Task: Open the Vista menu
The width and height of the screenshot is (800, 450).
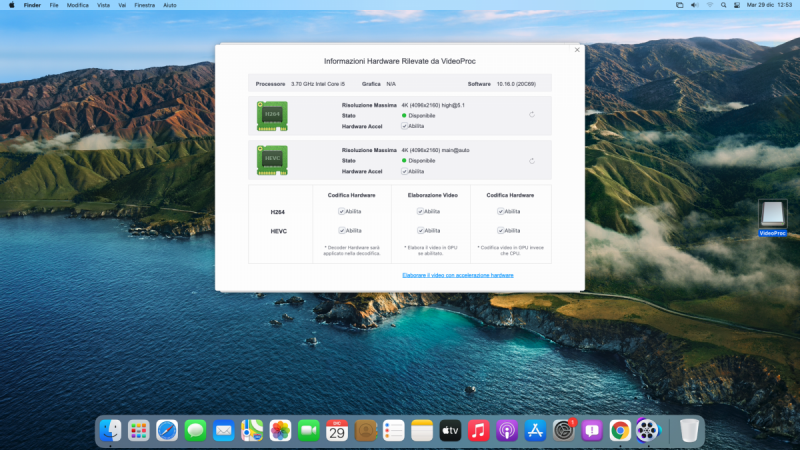Action: [104, 5]
